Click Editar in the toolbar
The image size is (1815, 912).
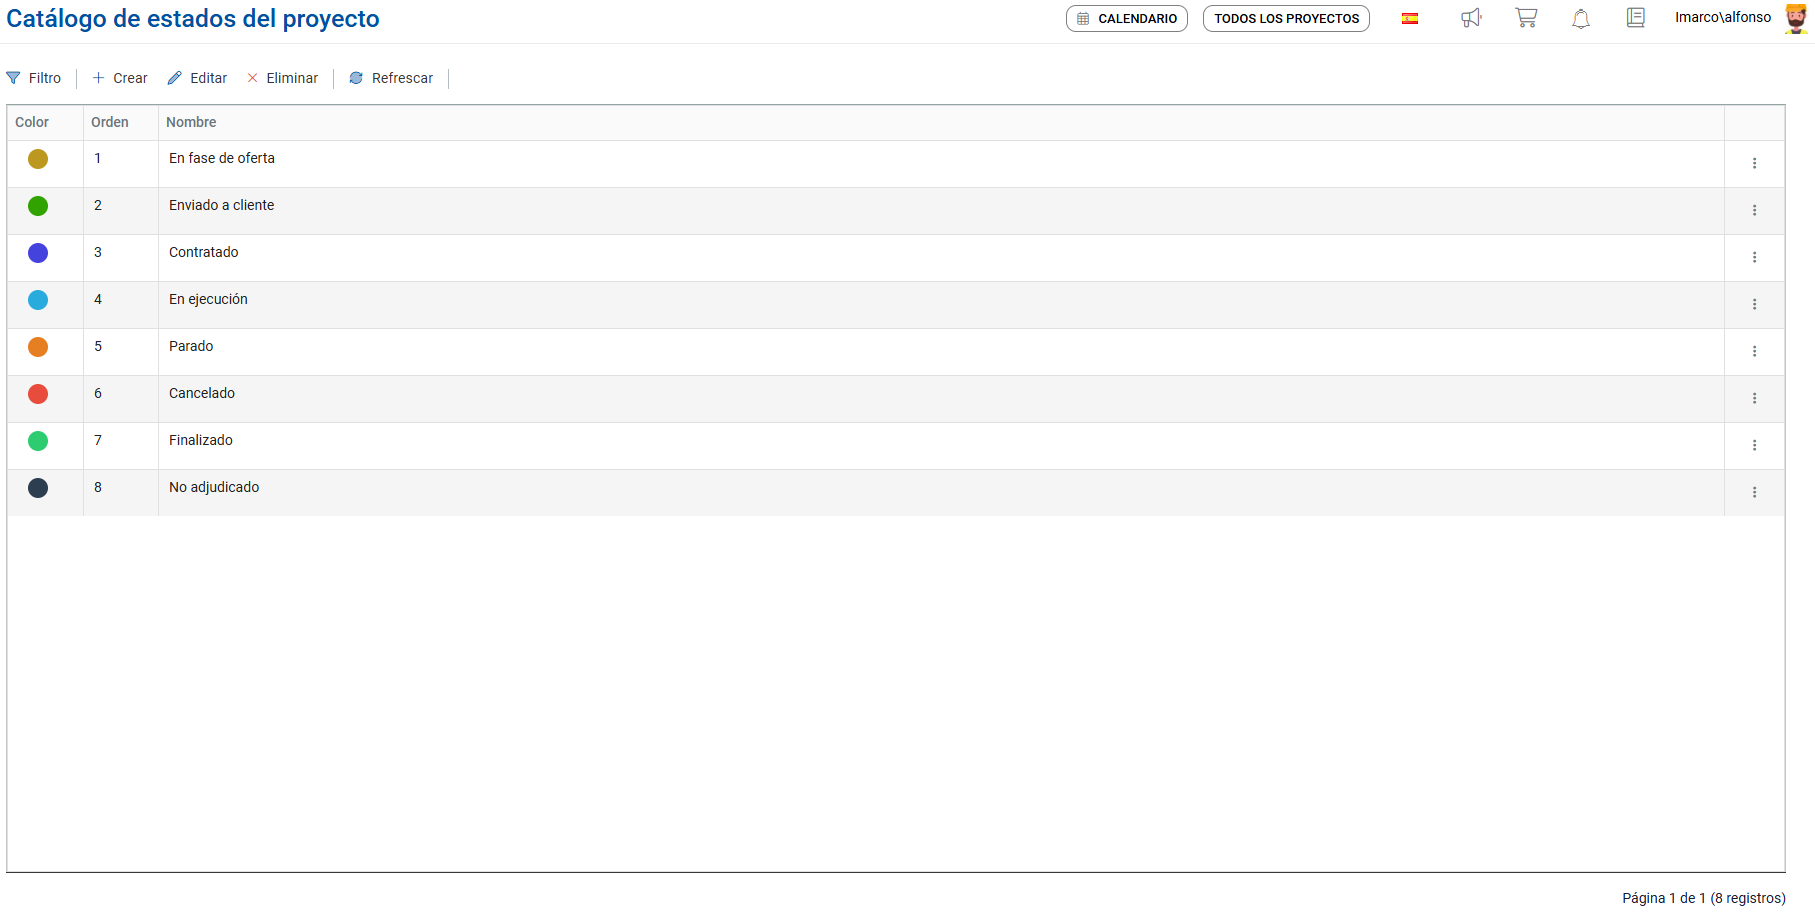198,78
